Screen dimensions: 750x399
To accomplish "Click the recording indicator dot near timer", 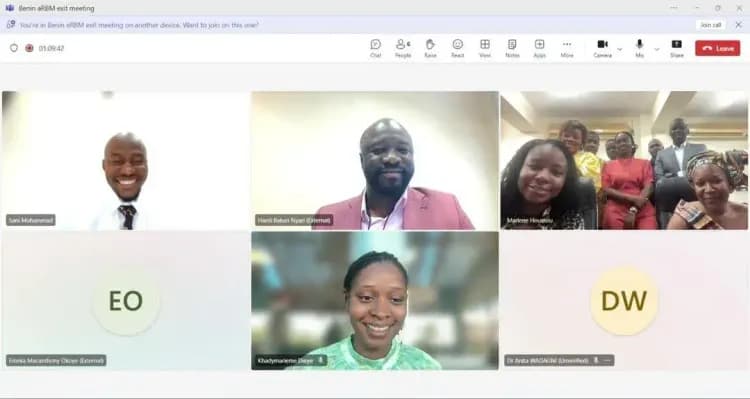I will [29, 48].
